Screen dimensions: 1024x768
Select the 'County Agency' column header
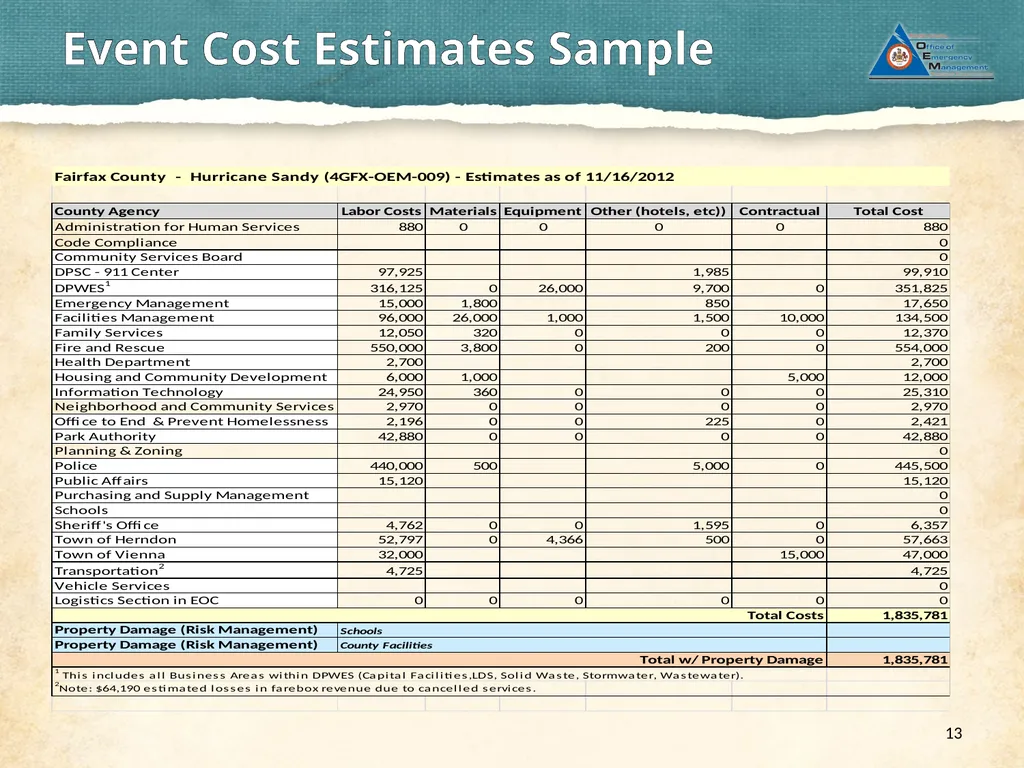pyautogui.click(x=107, y=211)
